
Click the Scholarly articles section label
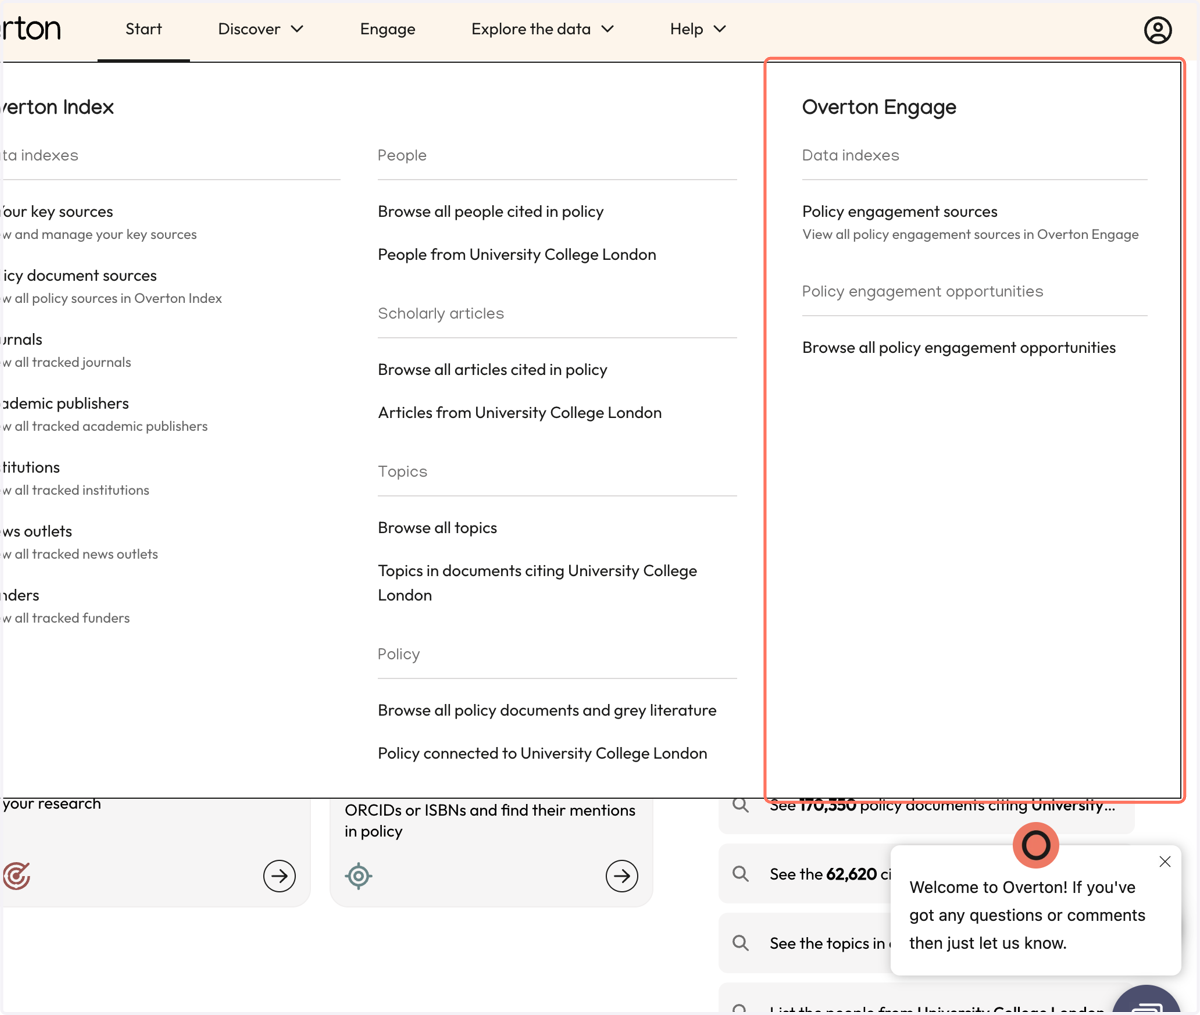pyautogui.click(x=441, y=313)
